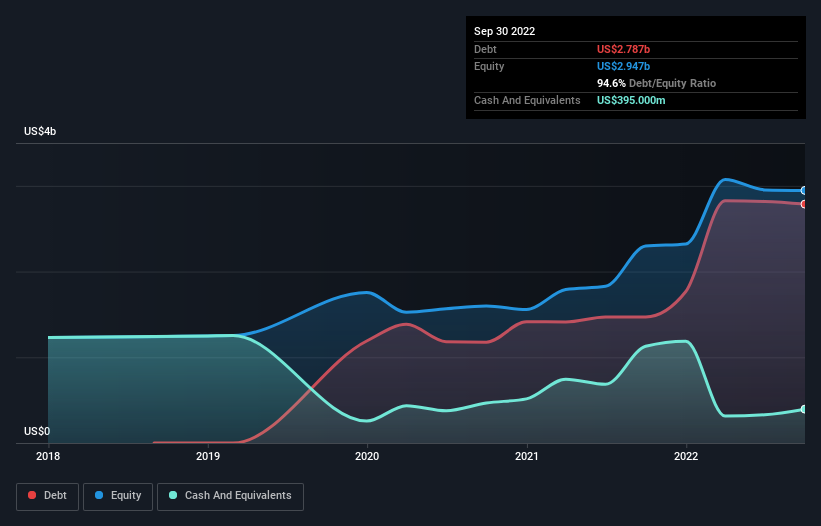Click the Sep 30 2022 tooltip date

point(504,31)
